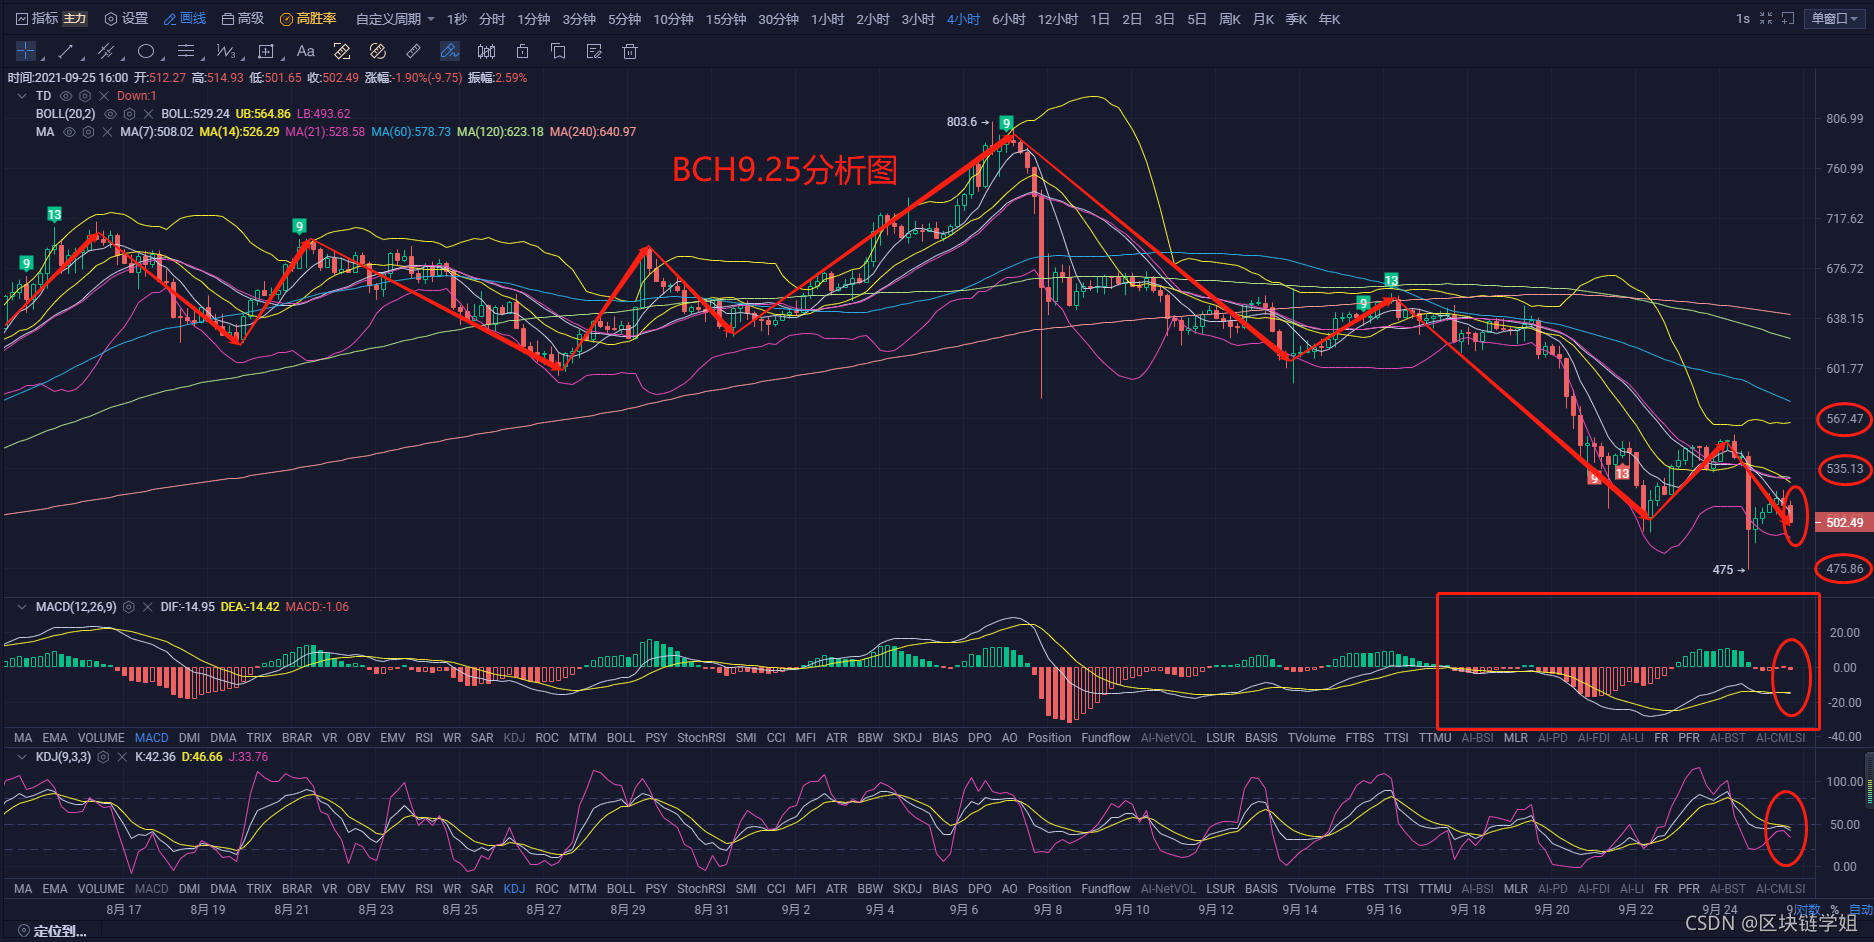Viewport: 1874px width, 942px height.
Task: Click the 定位到 locate button at bottom left
Action: pyautogui.click(x=52, y=931)
